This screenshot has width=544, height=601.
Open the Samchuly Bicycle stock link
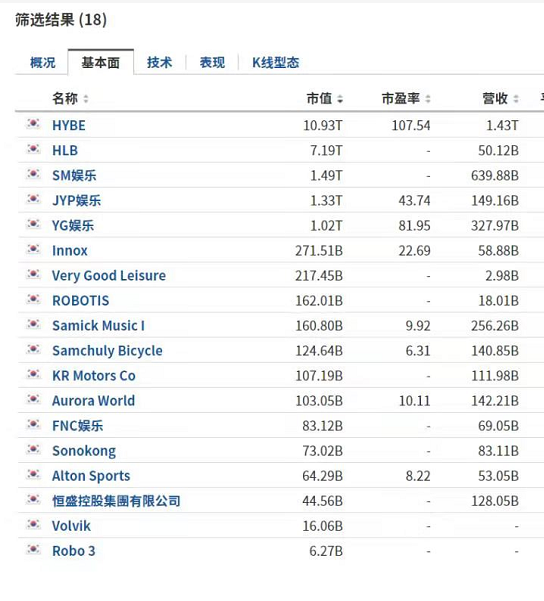(x=107, y=351)
